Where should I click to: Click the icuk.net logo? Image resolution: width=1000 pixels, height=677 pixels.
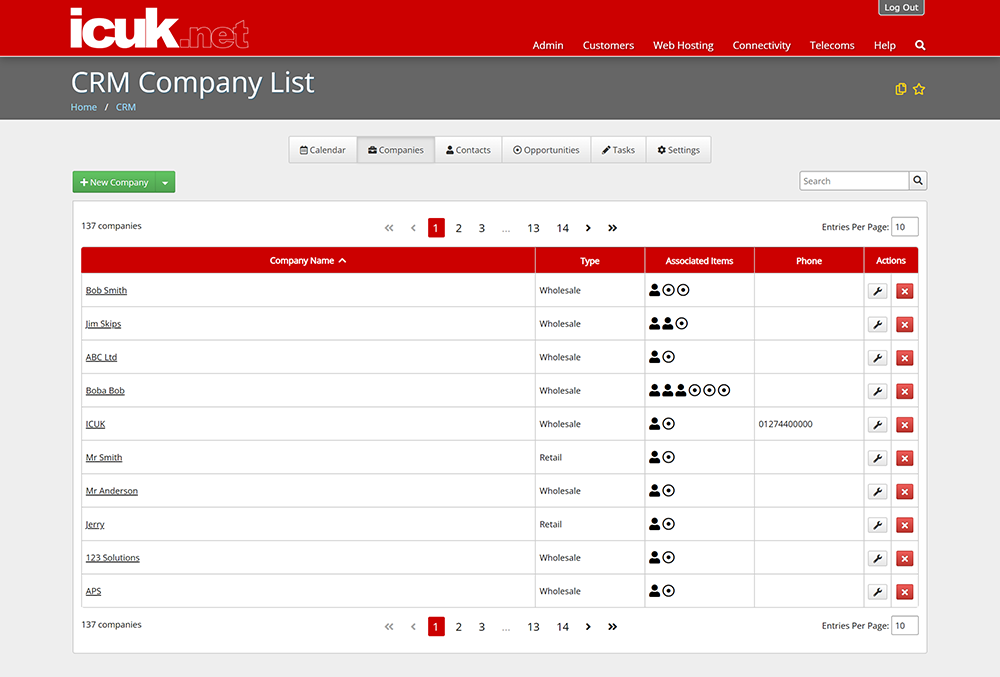click(x=159, y=28)
